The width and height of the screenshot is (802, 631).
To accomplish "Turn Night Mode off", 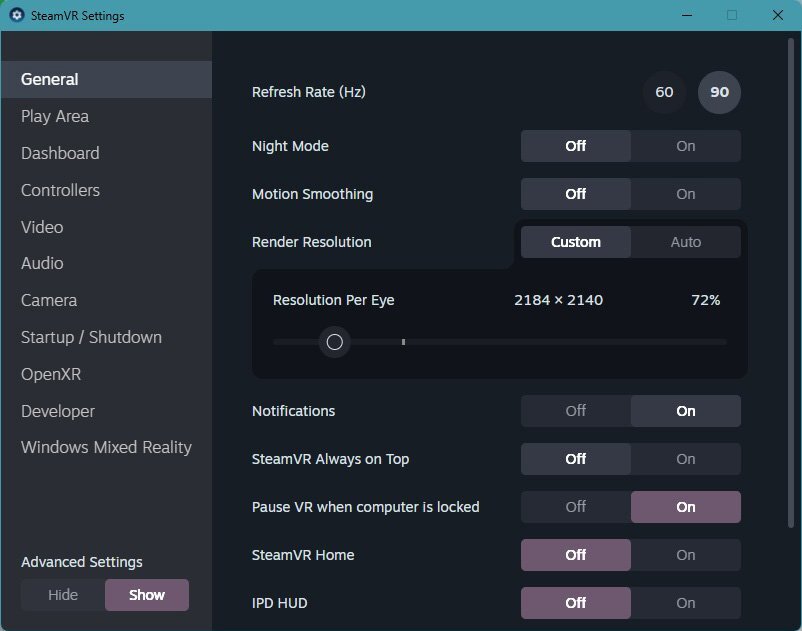I will pyautogui.click(x=575, y=146).
